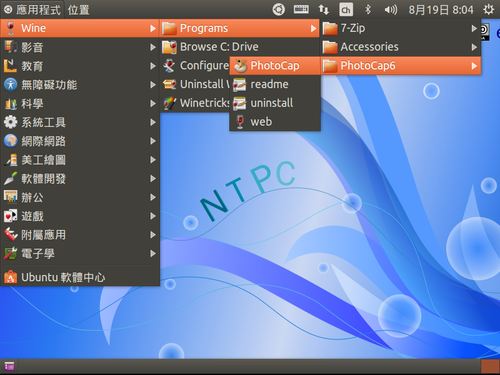This screenshot has height=375, width=500.
Task: Click the volume speaker icon in top panel
Action: pos(390,10)
